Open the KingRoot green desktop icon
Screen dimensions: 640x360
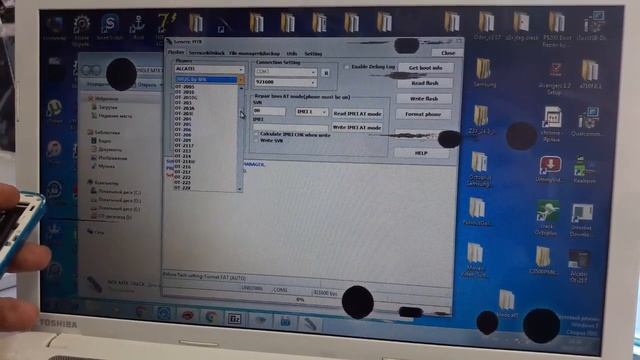(x=584, y=169)
